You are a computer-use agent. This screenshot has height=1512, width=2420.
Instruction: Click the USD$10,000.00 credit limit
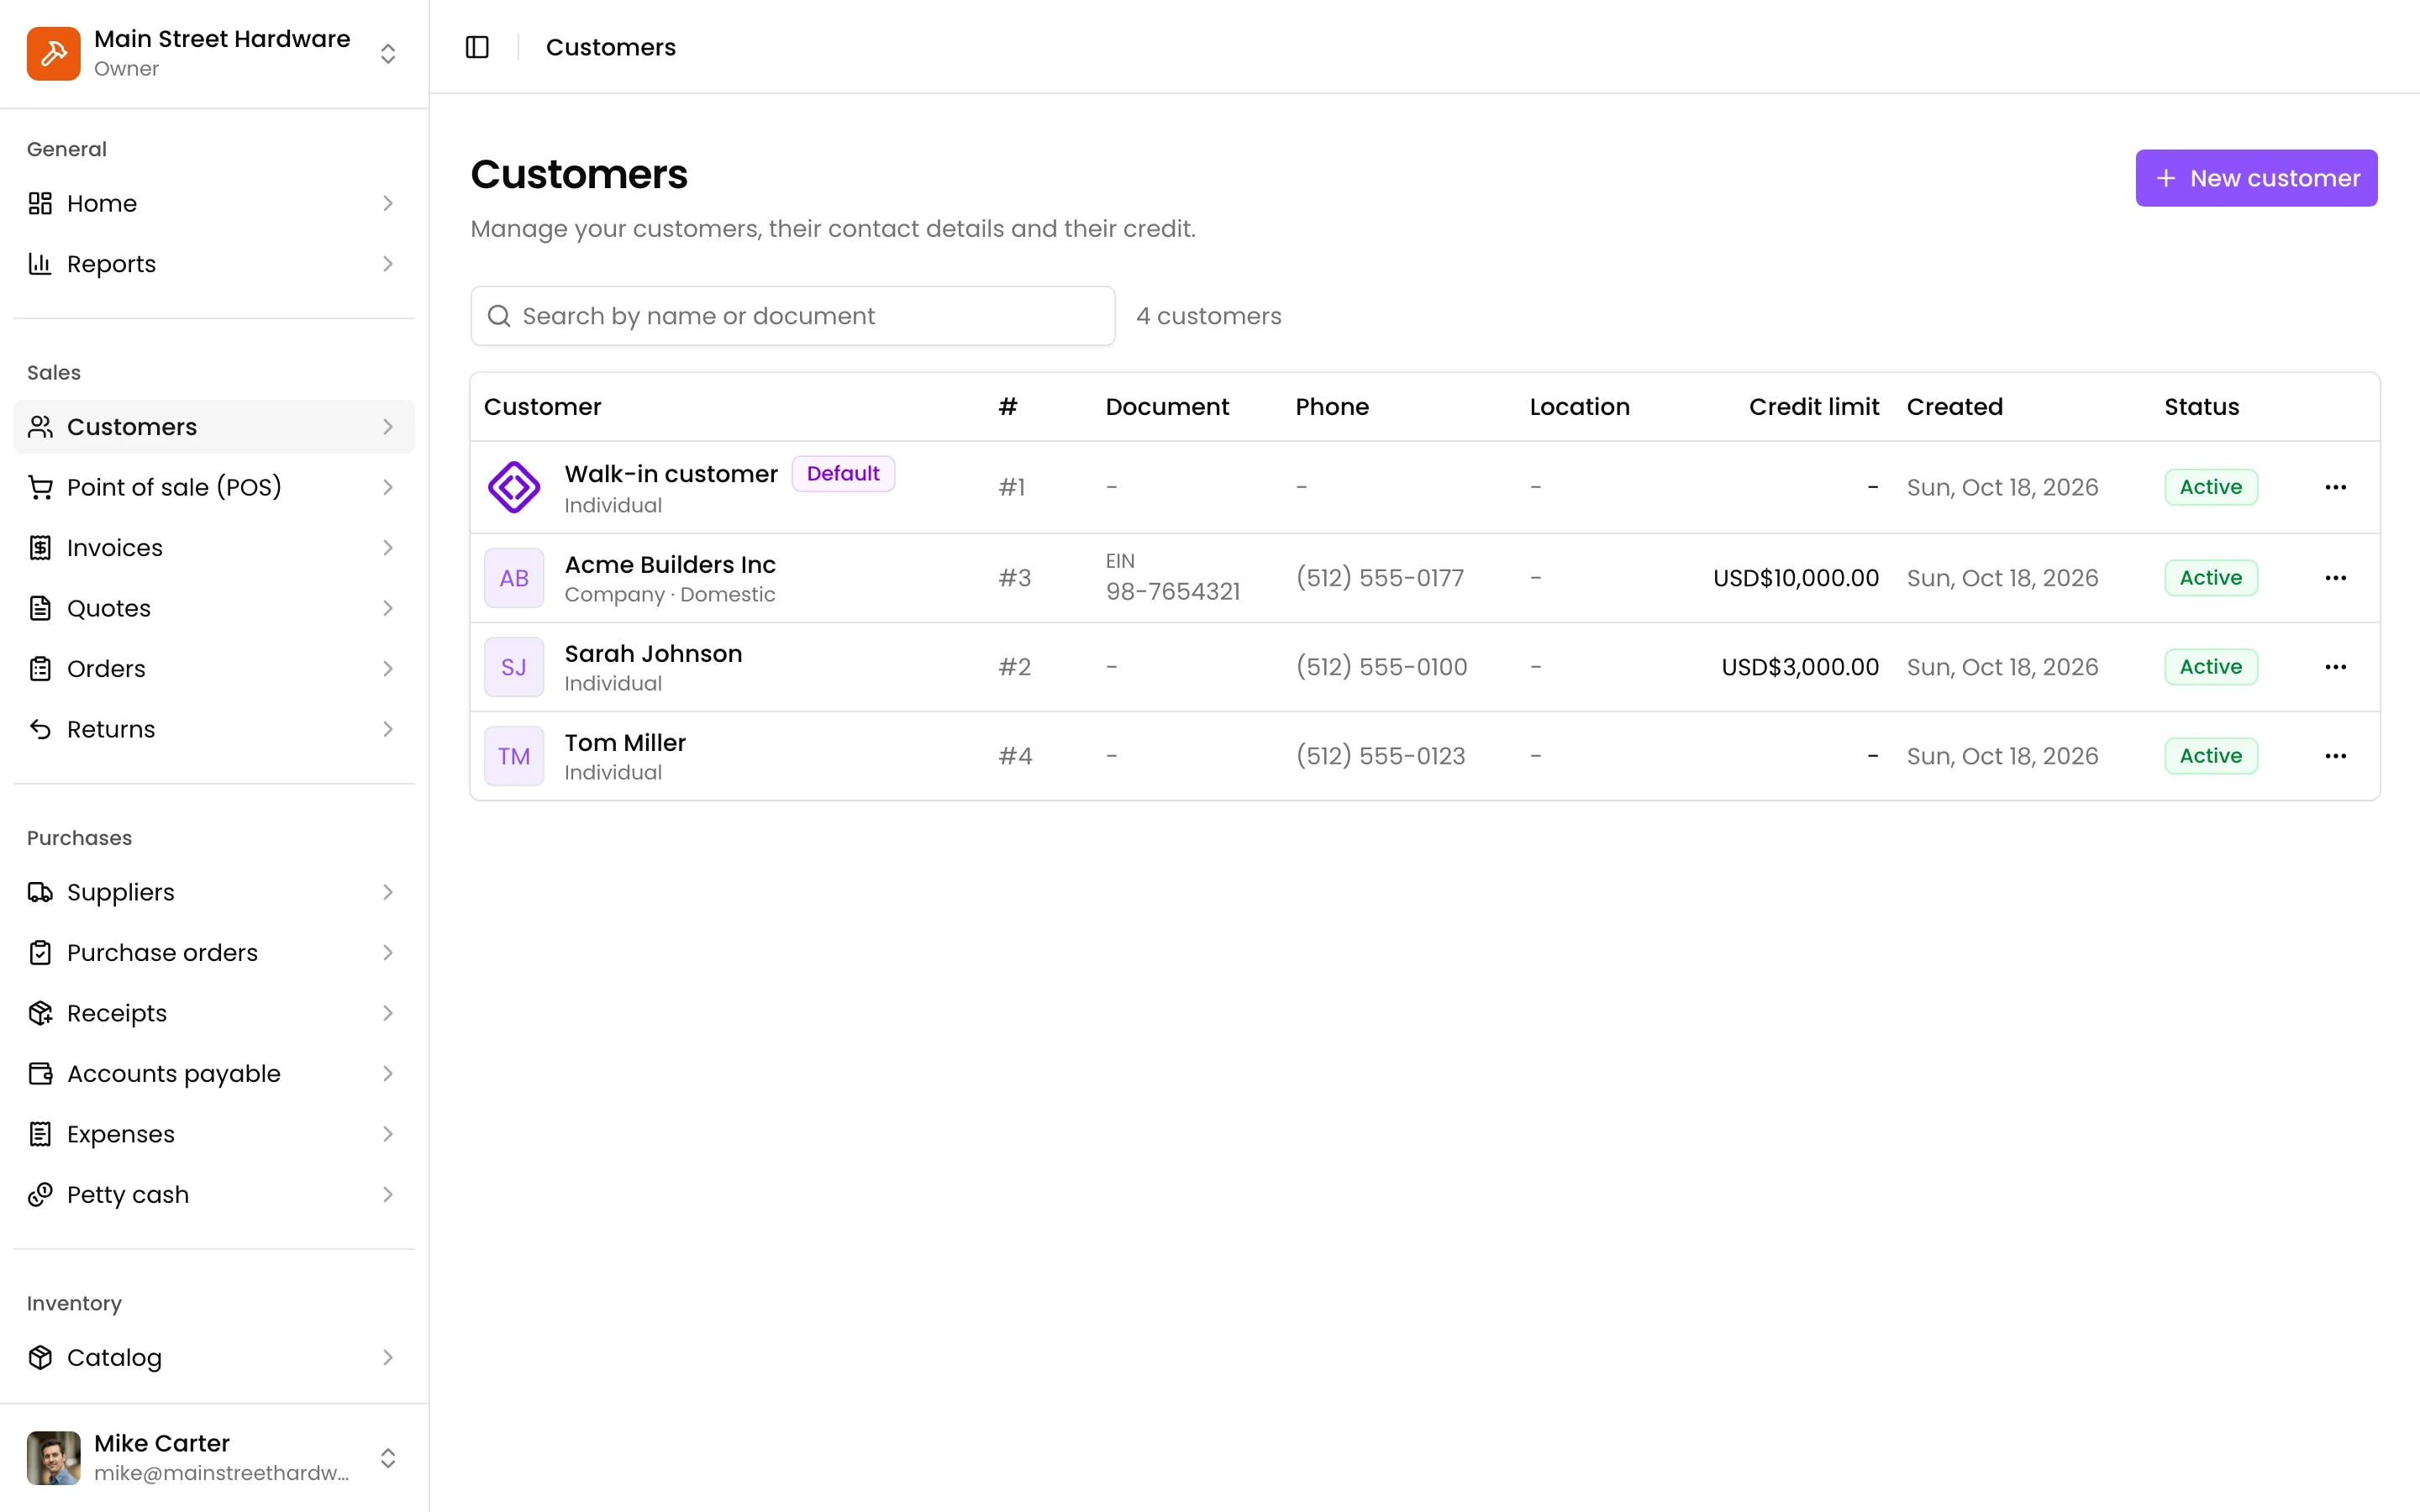tap(1796, 578)
